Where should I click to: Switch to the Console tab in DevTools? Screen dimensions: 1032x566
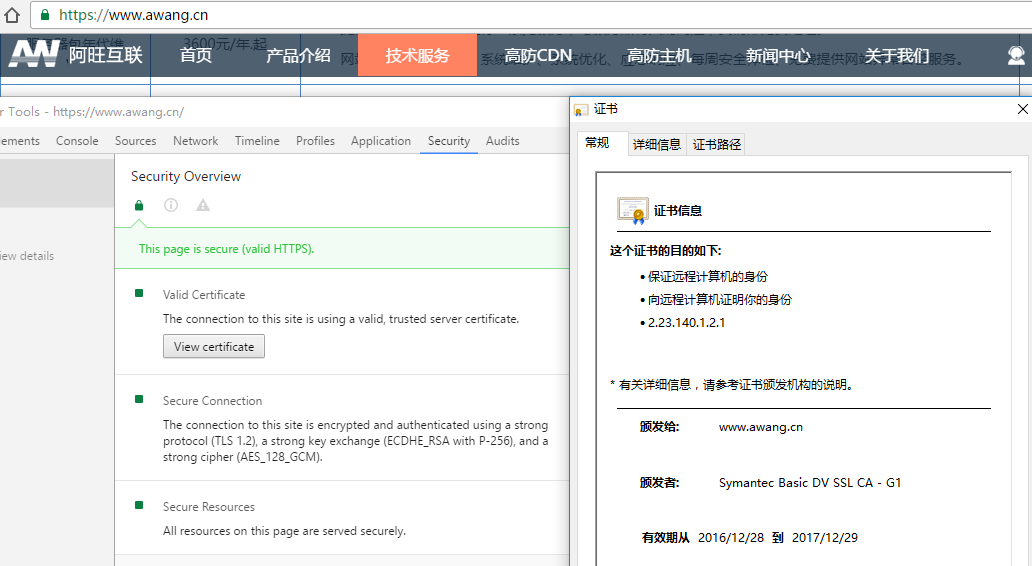coord(77,141)
